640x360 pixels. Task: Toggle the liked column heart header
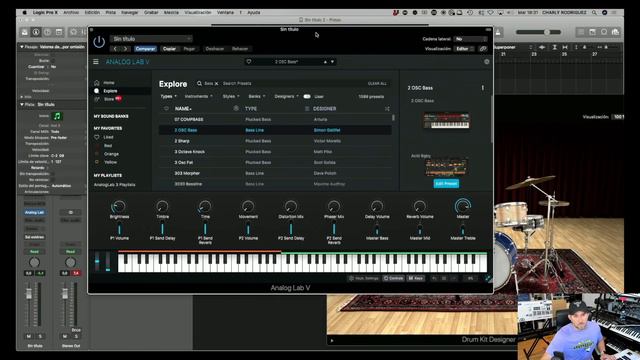(x=166, y=109)
